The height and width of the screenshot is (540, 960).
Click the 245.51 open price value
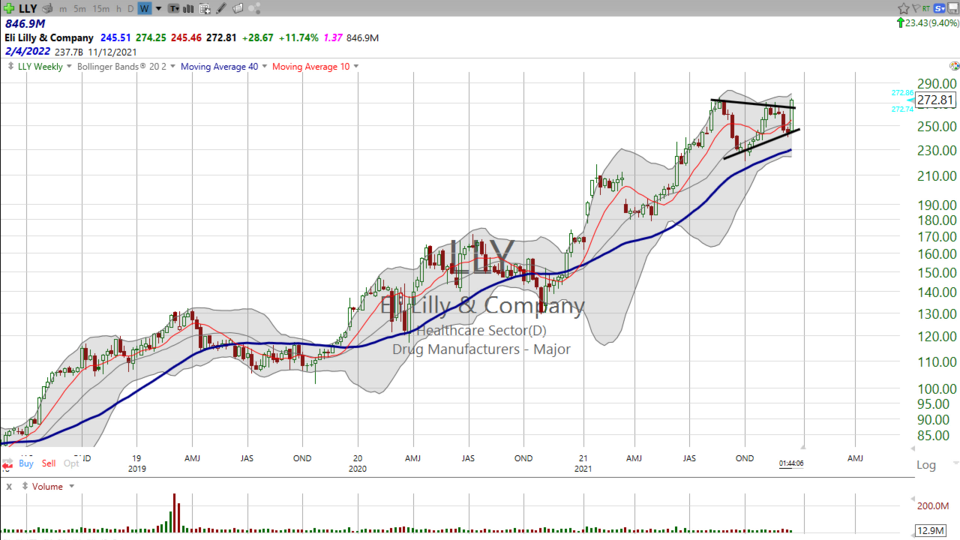coord(115,38)
